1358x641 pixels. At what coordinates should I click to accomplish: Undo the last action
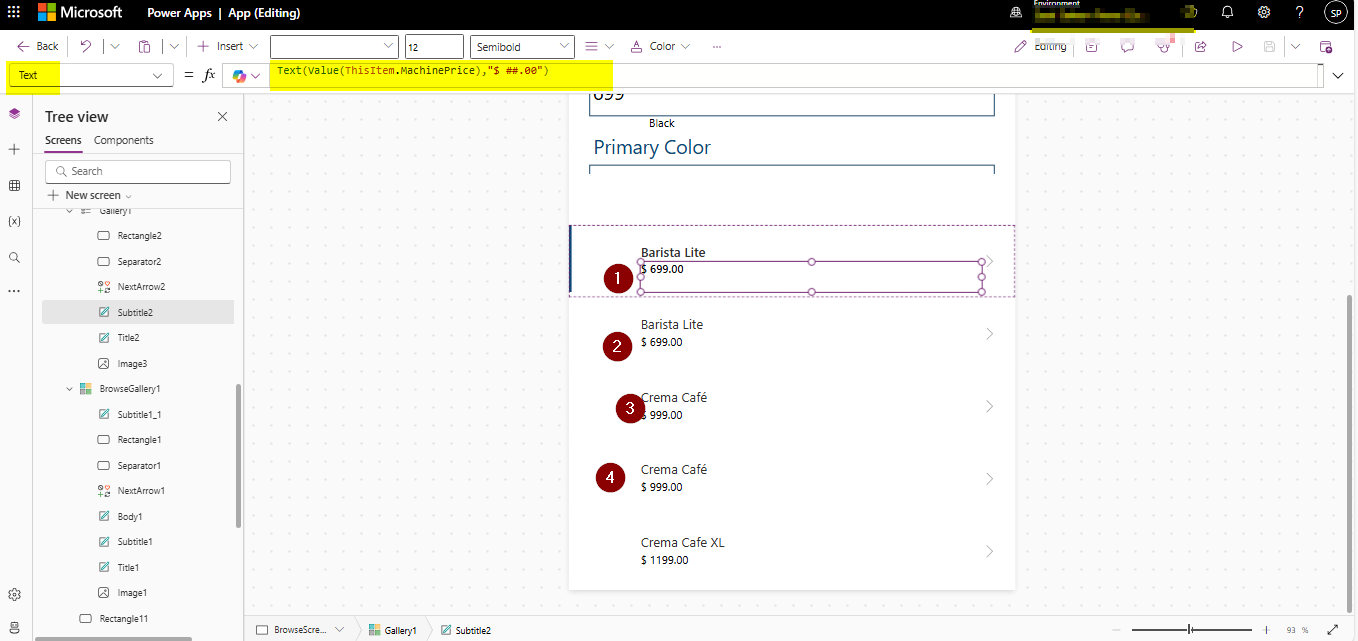pos(86,46)
